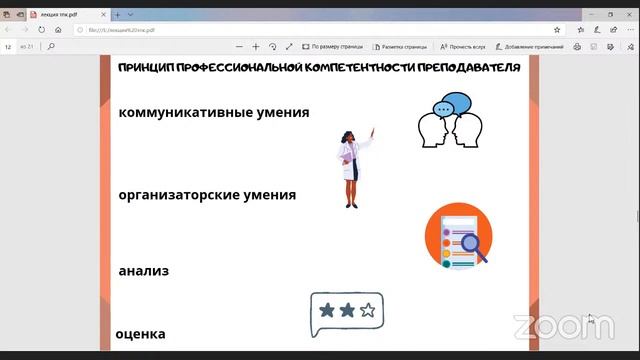Viewport: 640px width, 360px height.
Task: Expand the tab previews chevron
Action: (130, 15)
